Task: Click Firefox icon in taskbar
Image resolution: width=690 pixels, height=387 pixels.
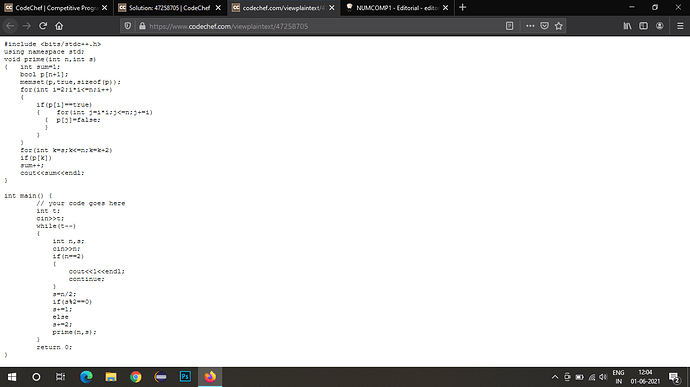Action: tap(210, 377)
